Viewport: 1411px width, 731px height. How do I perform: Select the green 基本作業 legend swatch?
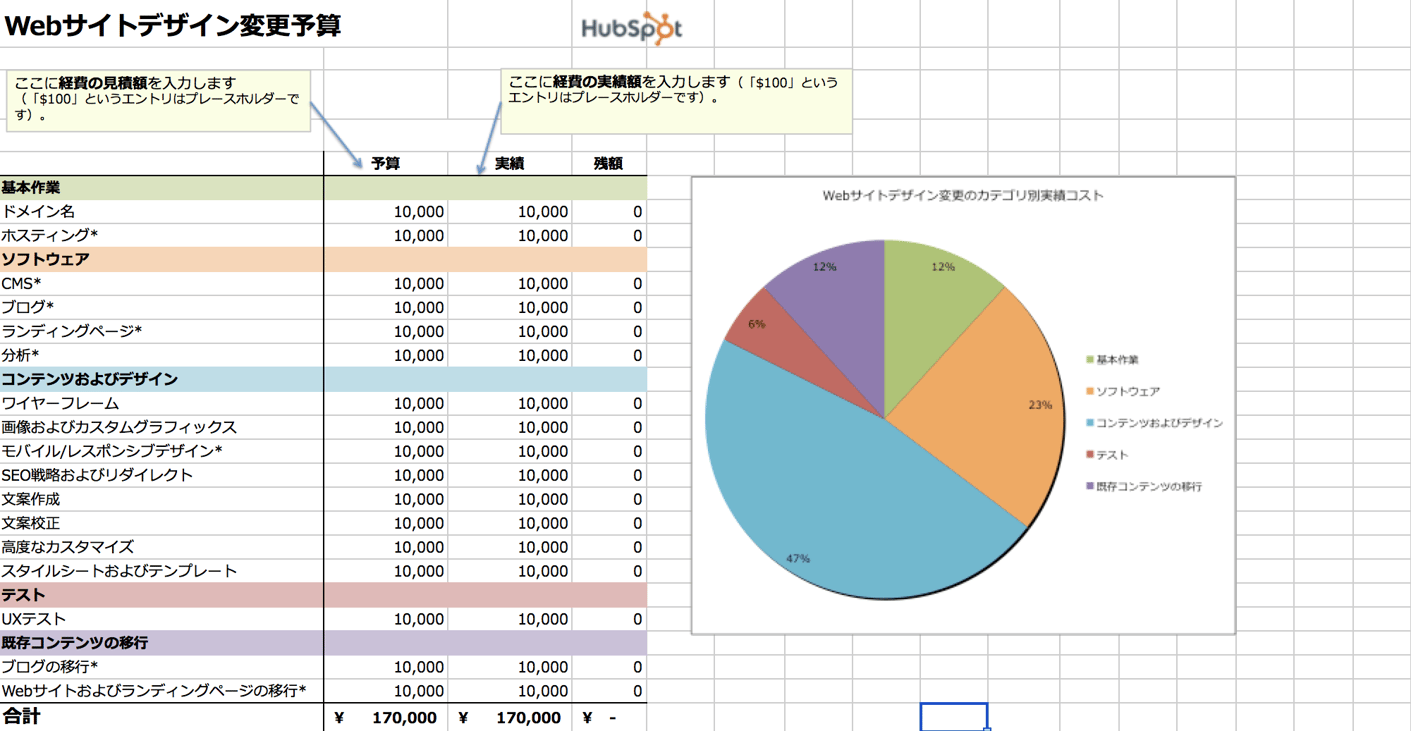(x=1090, y=360)
